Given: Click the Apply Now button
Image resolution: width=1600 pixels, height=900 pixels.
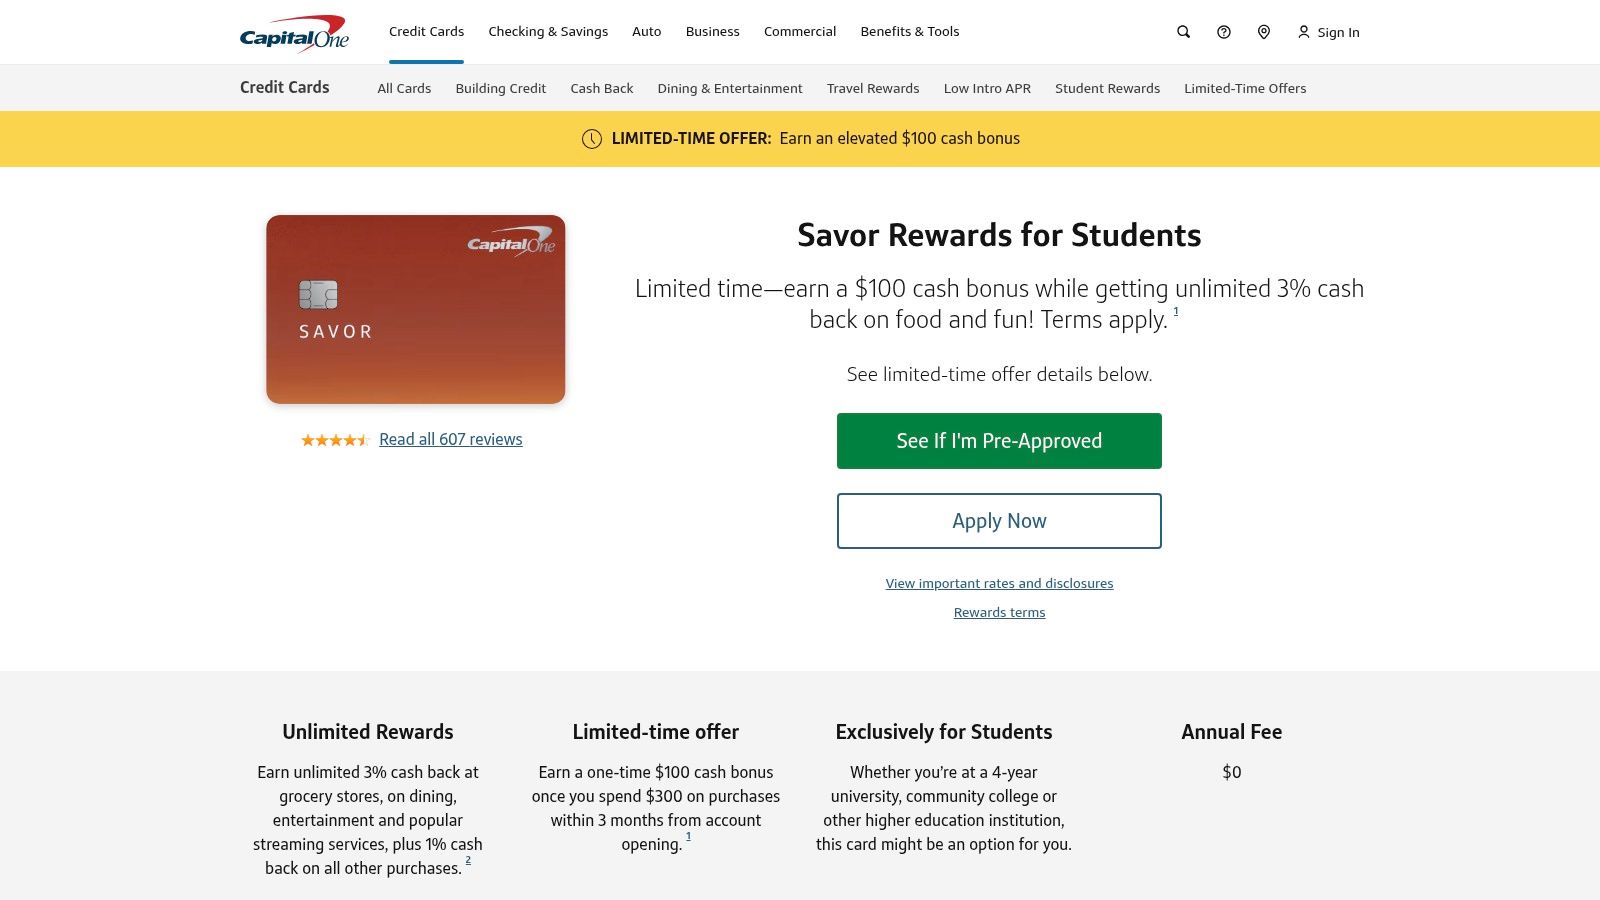Looking at the screenshot, I should [999, 521].
